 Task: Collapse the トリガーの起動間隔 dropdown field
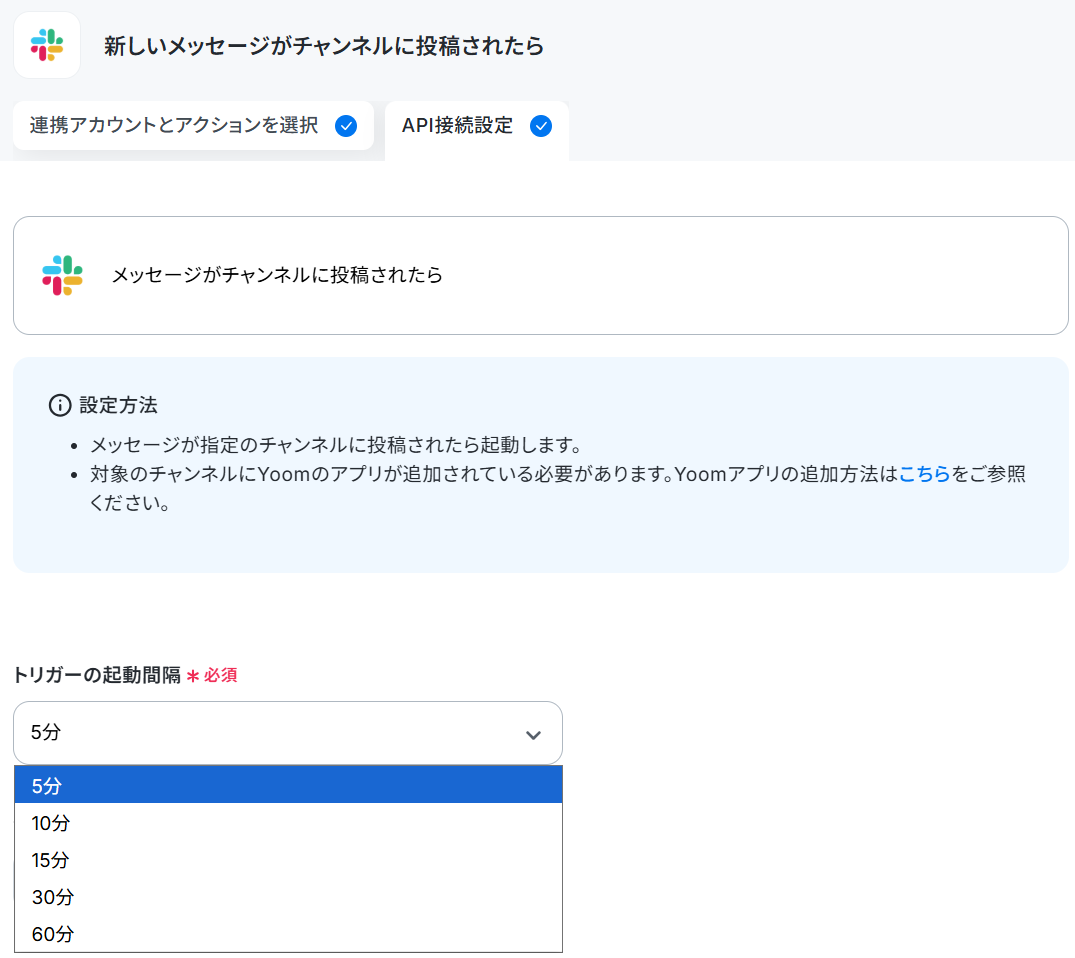click(288, 732)
